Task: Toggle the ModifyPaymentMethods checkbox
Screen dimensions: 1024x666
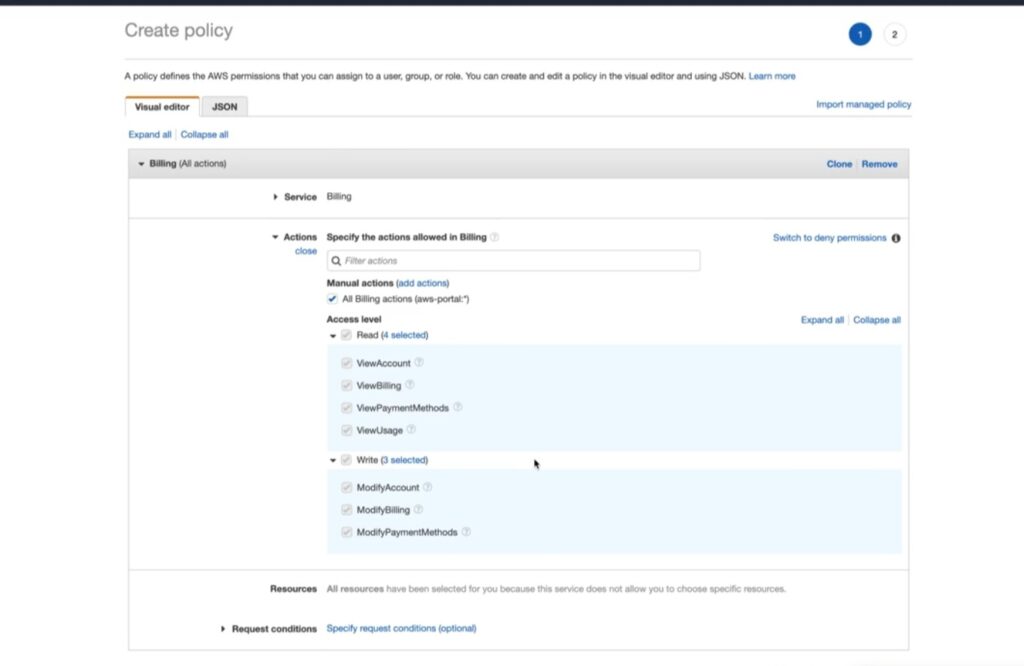Action: [x=346, y=532]
